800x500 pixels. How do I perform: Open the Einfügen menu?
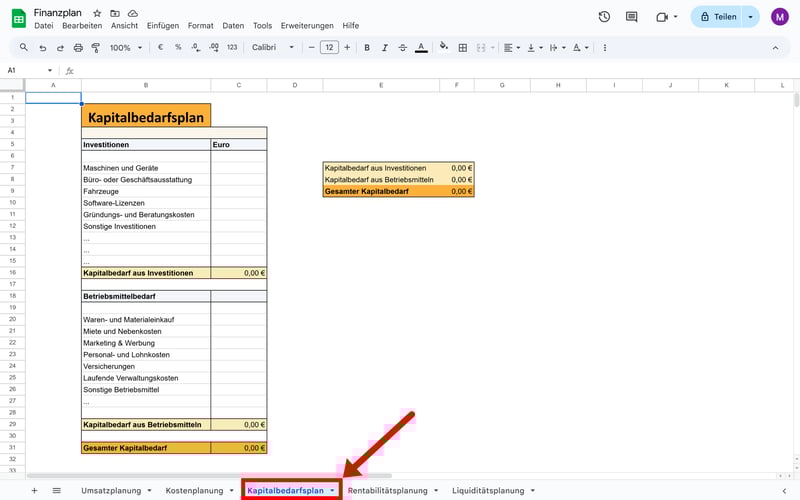coord(163,25)
